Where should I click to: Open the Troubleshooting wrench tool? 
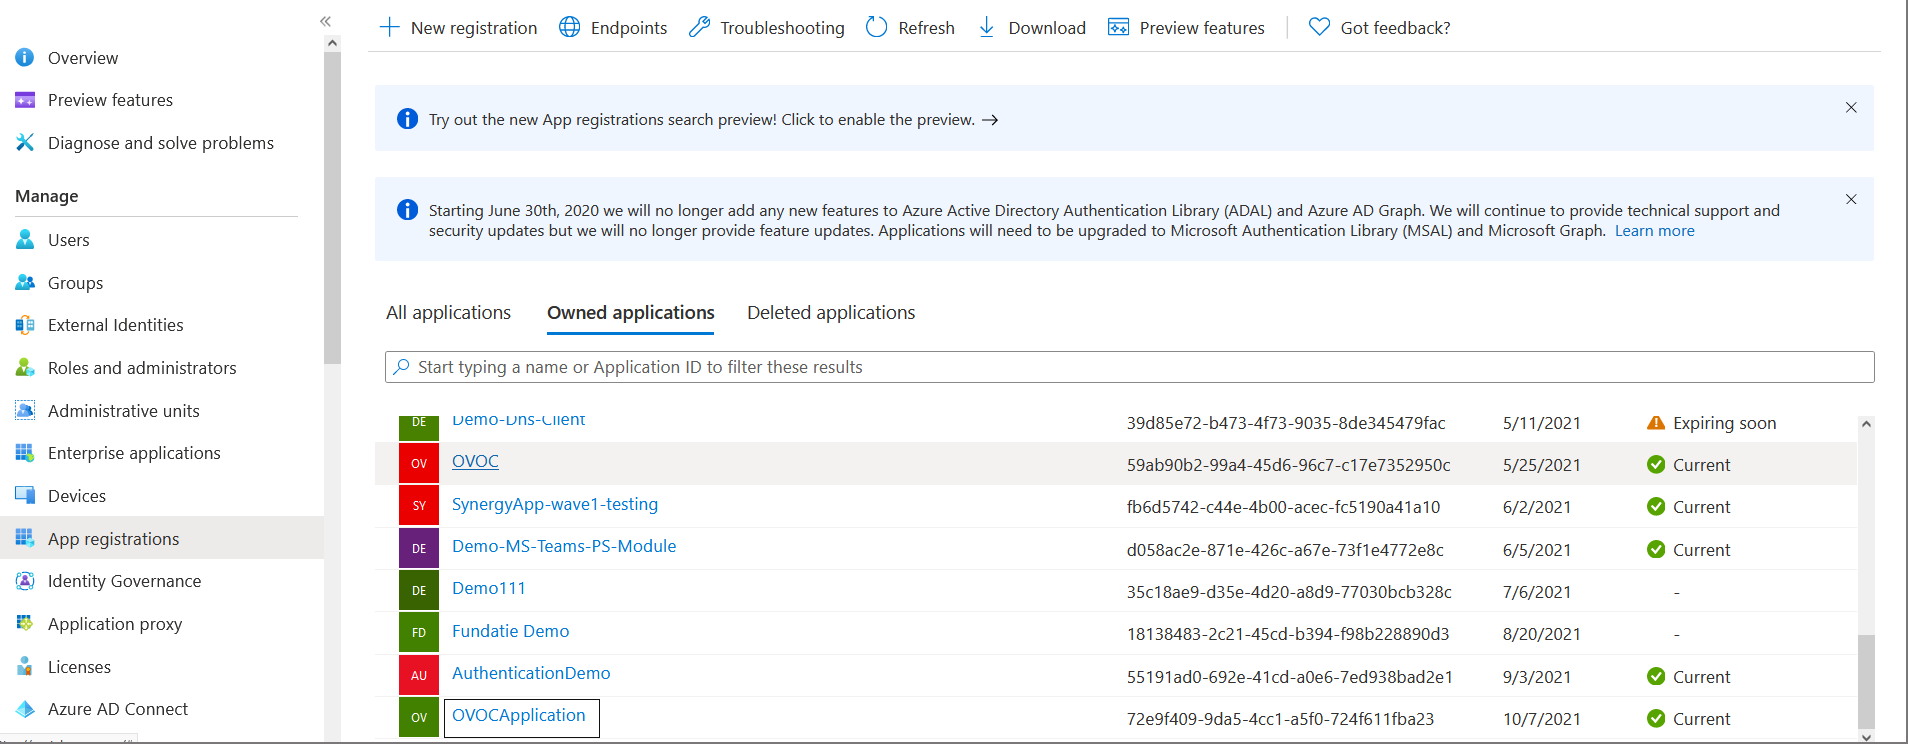pos(766,28)
